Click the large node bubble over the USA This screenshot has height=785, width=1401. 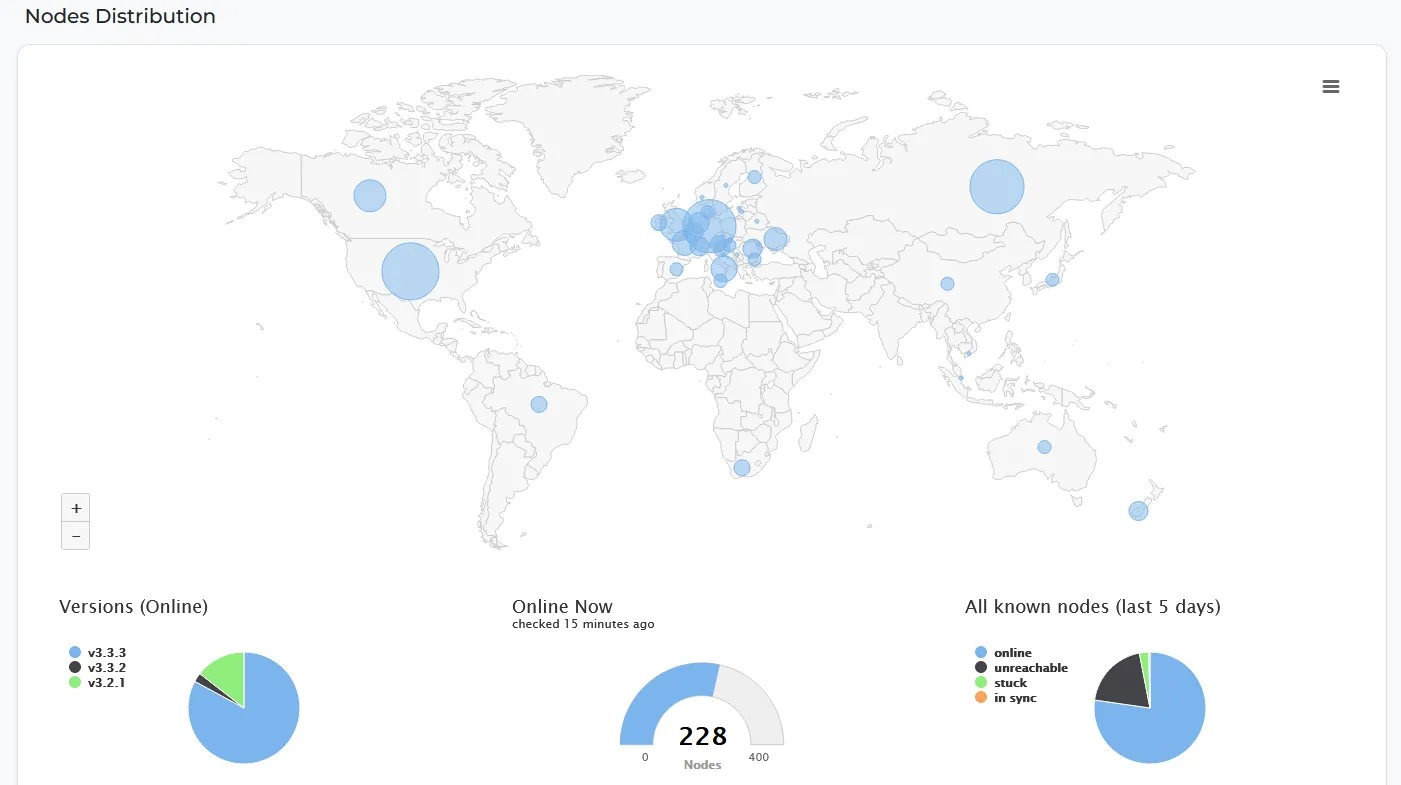tap(411, 271)
